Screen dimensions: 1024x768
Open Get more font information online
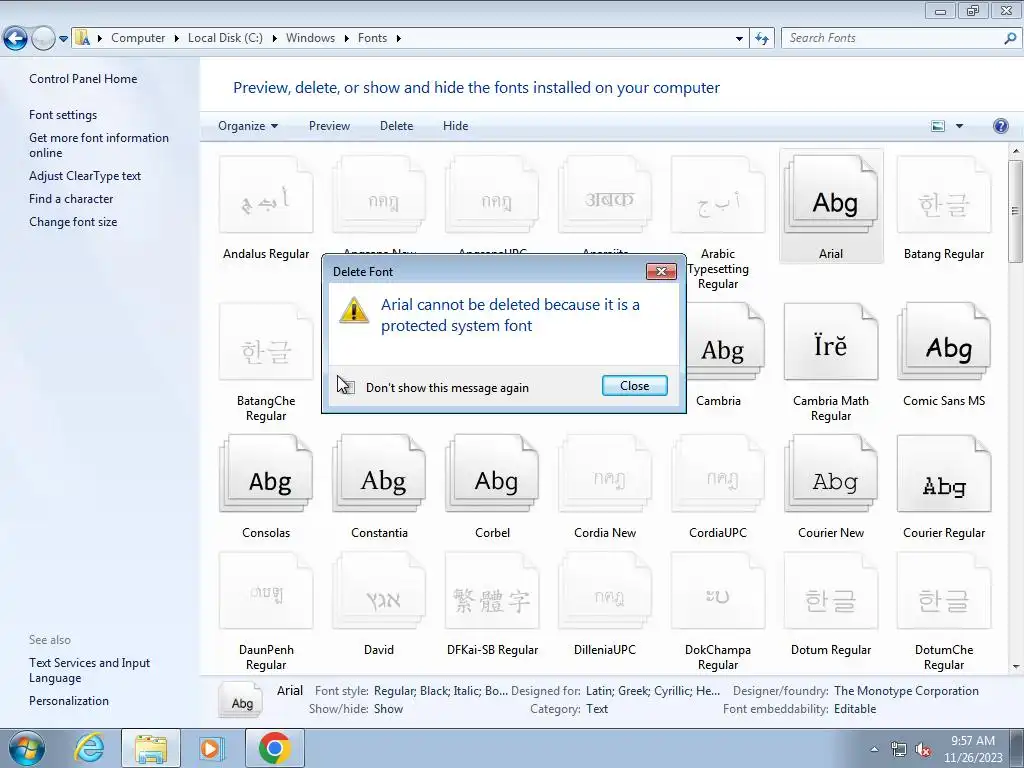click(x=99, y=146)
